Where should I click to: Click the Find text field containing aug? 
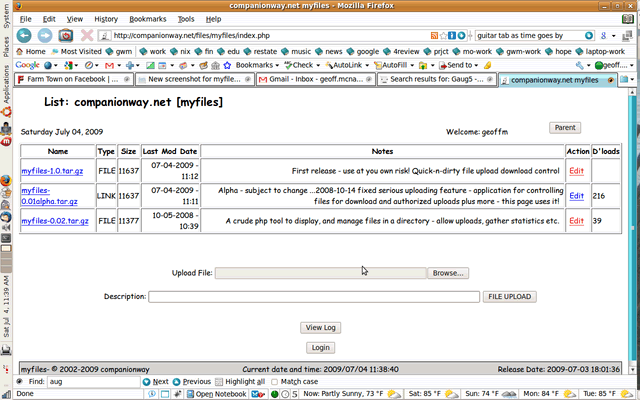click(94, 382)
